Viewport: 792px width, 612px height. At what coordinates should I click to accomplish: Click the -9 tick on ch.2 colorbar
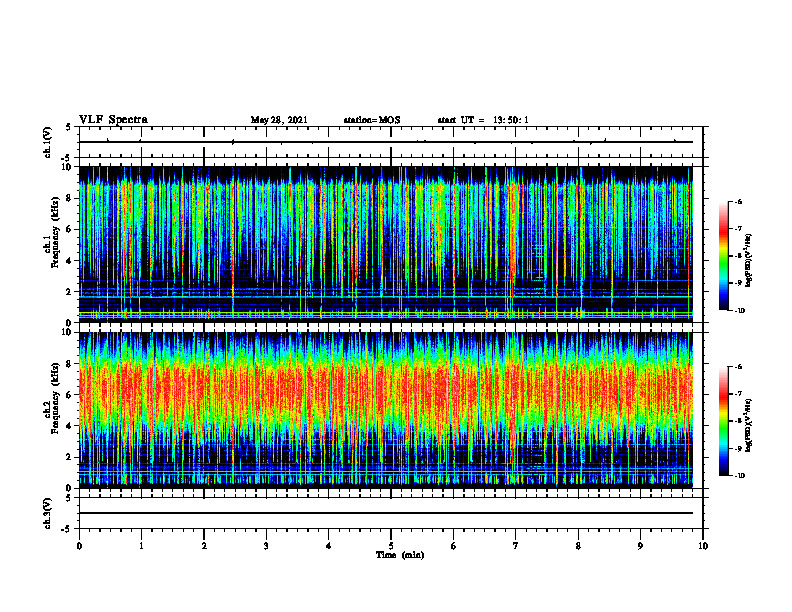(739, 448)
